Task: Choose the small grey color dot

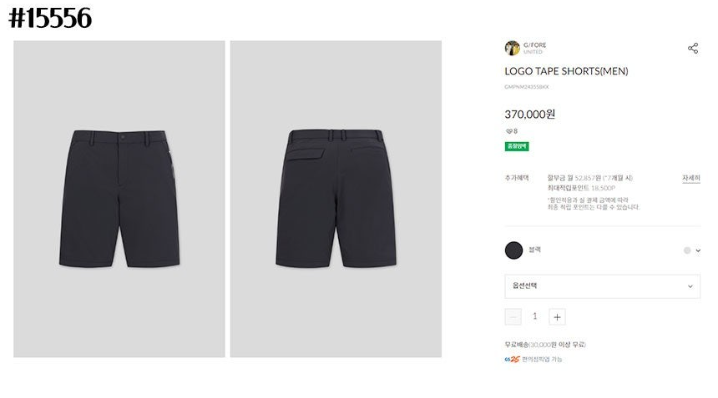Action: [687, 251]
